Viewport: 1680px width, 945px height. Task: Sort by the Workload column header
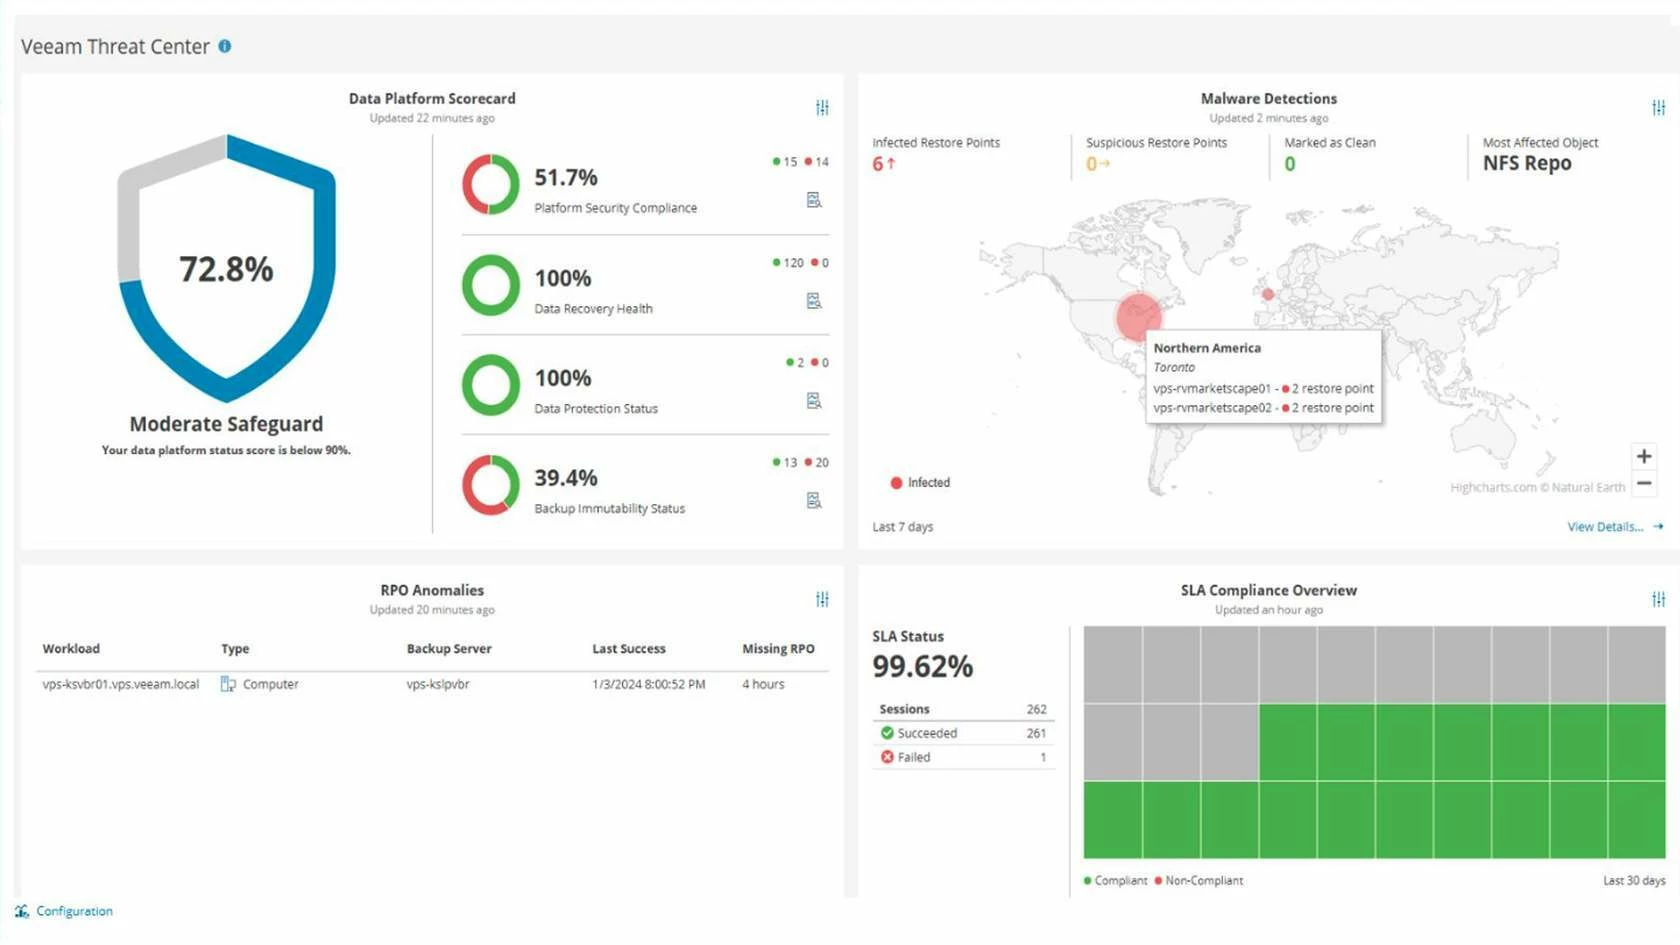point(71,648)
